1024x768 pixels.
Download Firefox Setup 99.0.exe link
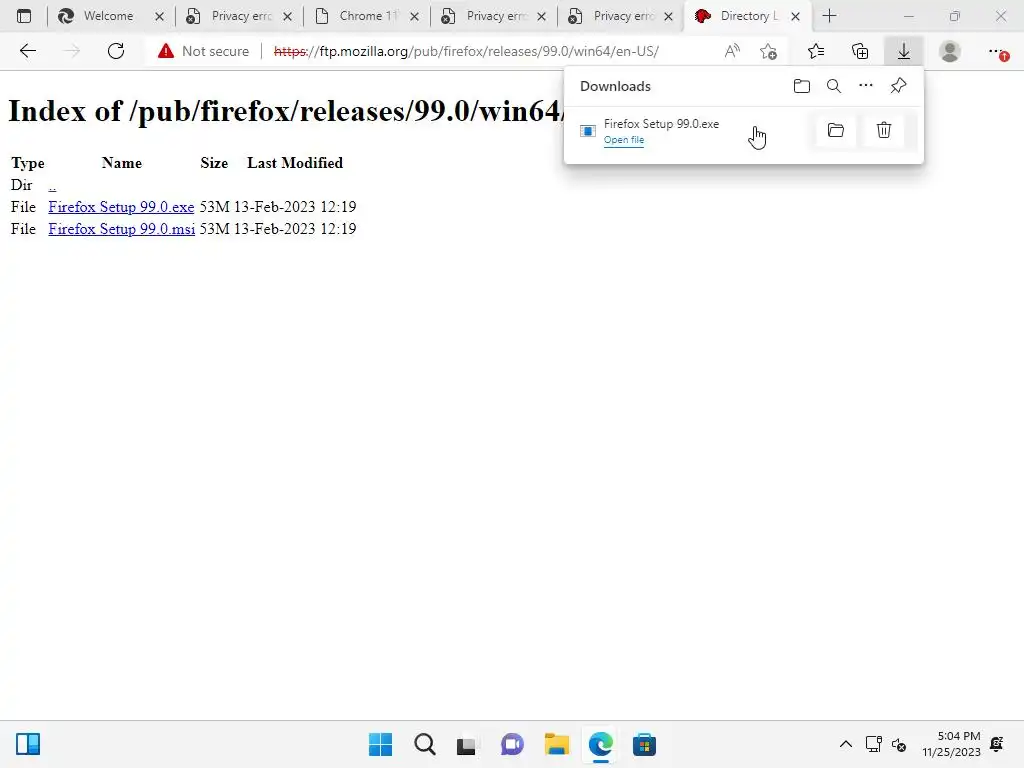click(x=121, y=207)
